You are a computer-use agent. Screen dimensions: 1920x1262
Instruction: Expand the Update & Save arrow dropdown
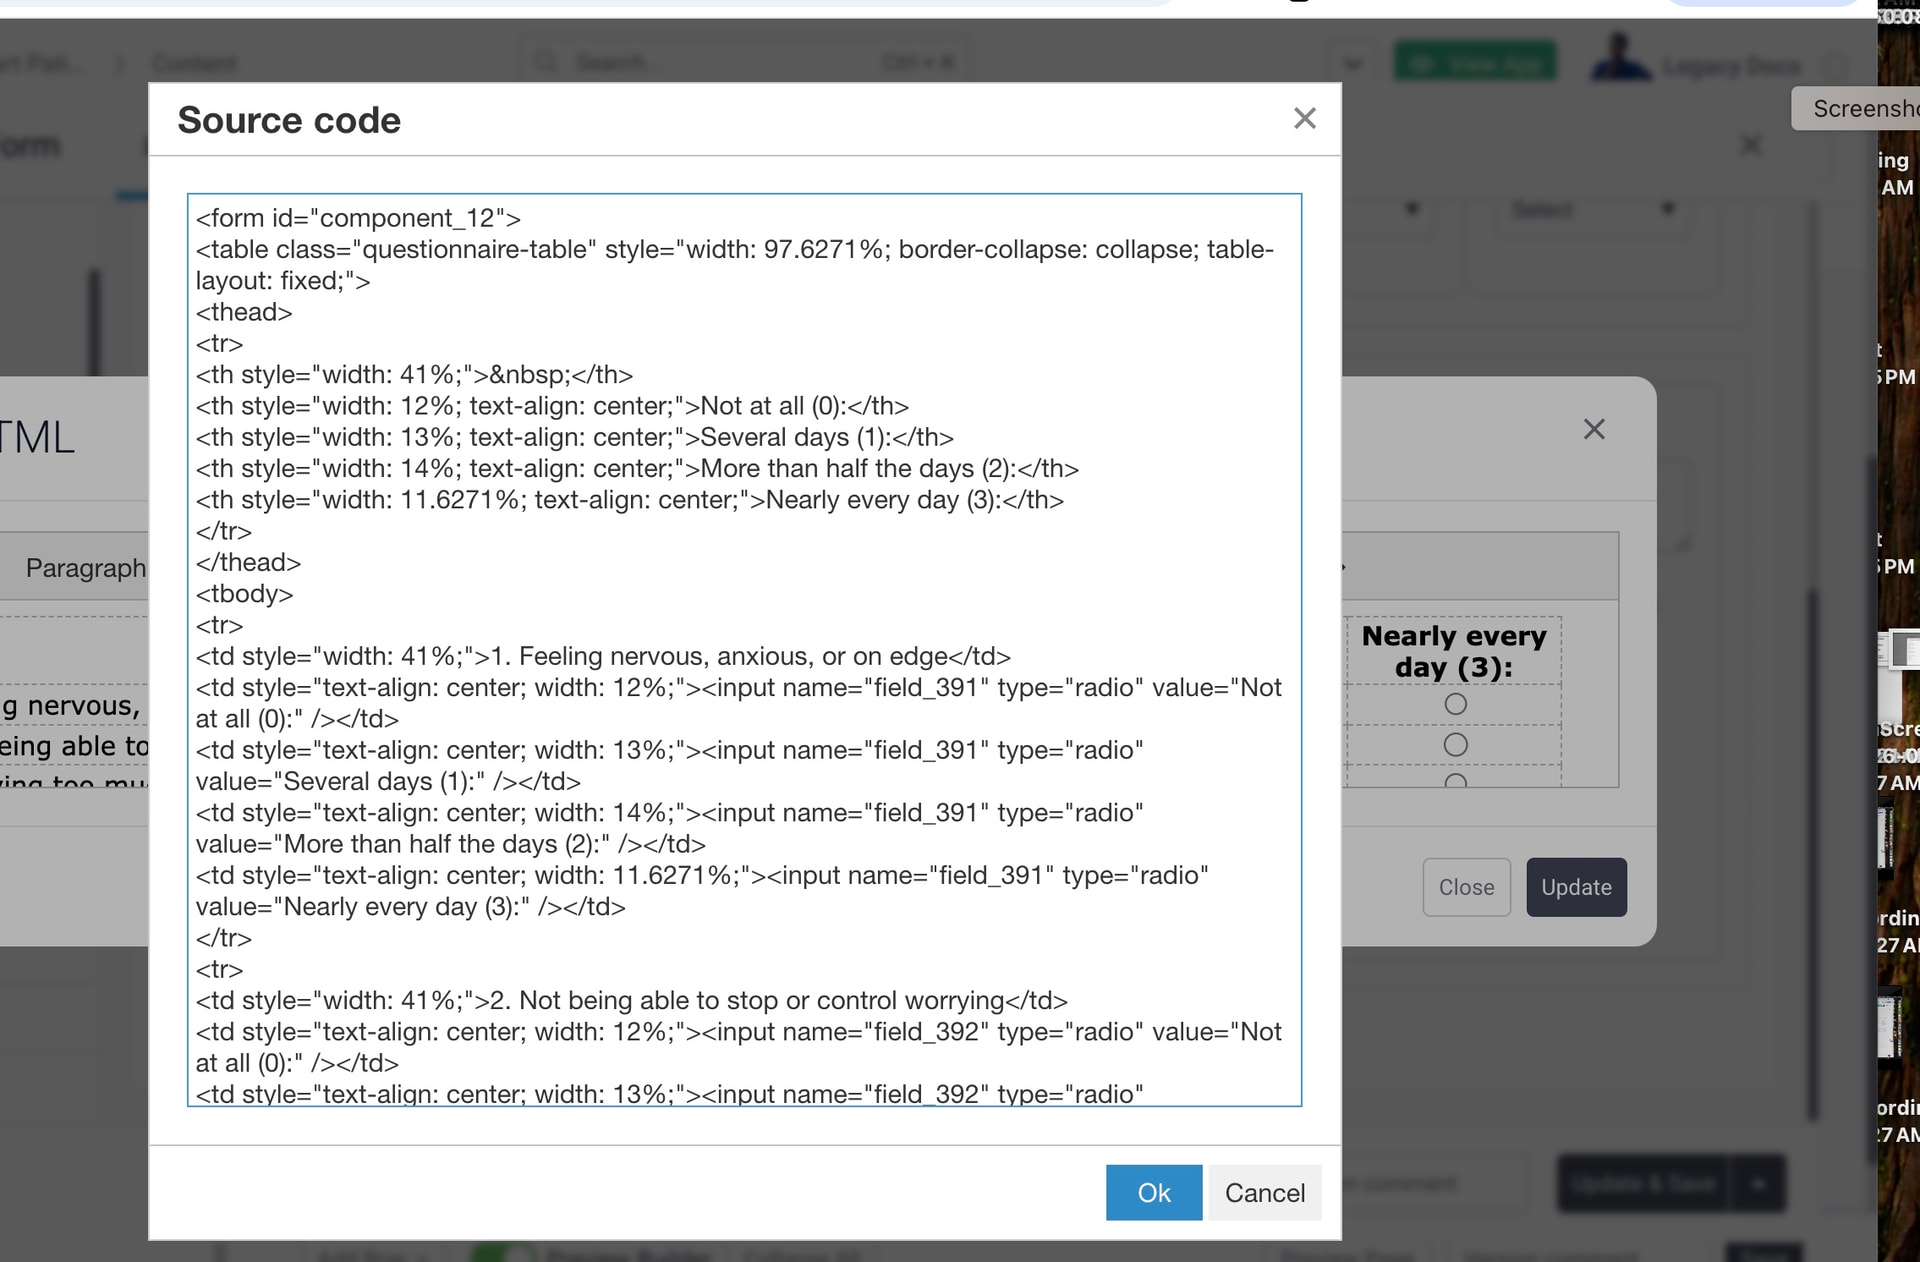pos(1759,1184)
